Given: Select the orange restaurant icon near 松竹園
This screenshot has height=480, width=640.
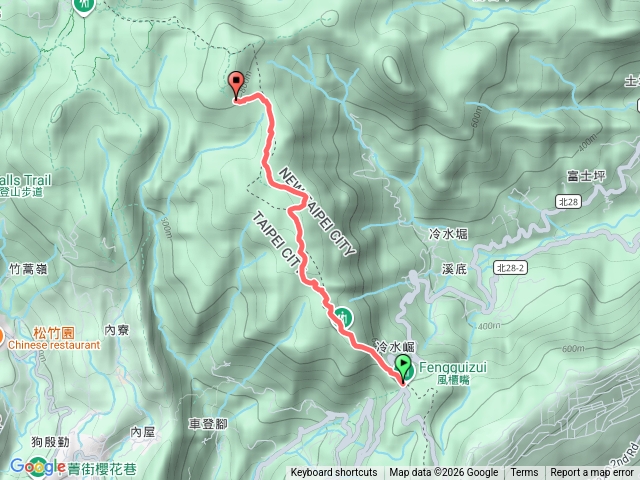Looking at the screenshot, I should [1, 337].
